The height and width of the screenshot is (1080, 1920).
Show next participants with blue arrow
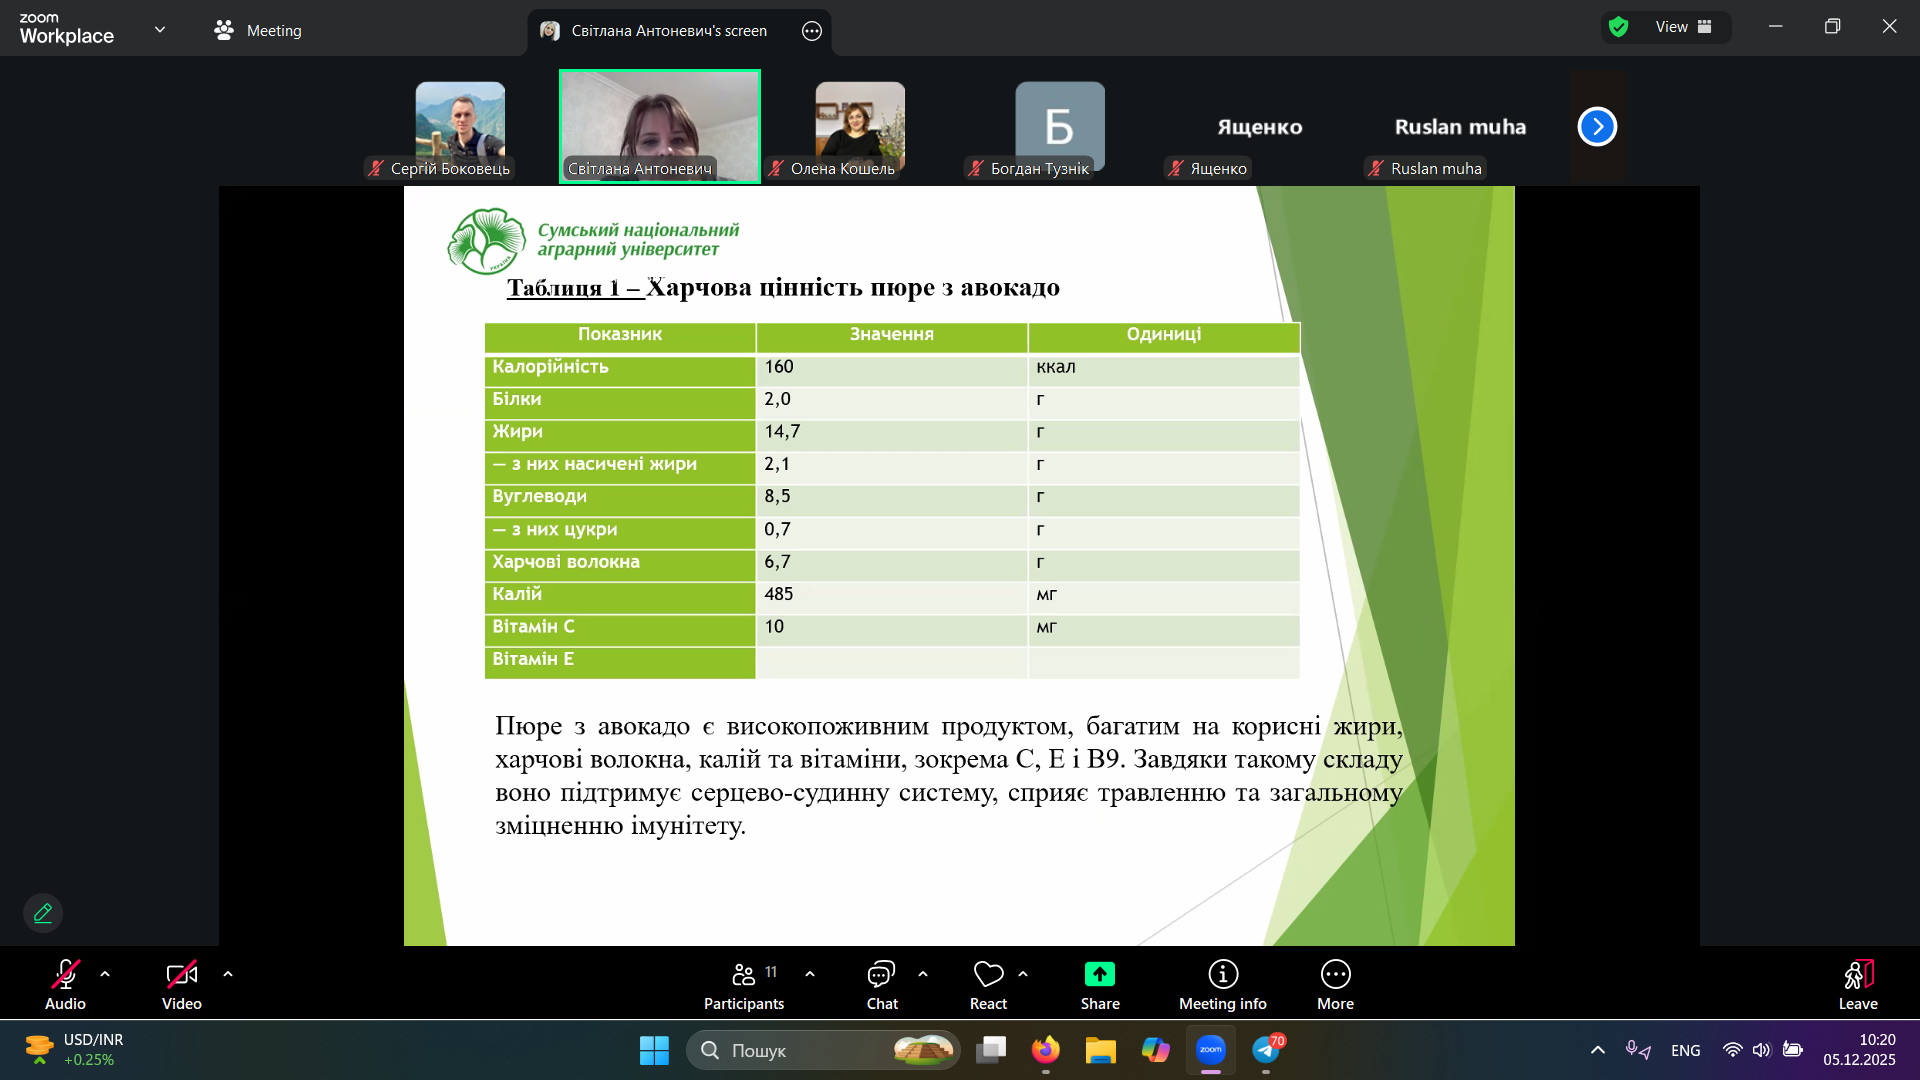1597,127
